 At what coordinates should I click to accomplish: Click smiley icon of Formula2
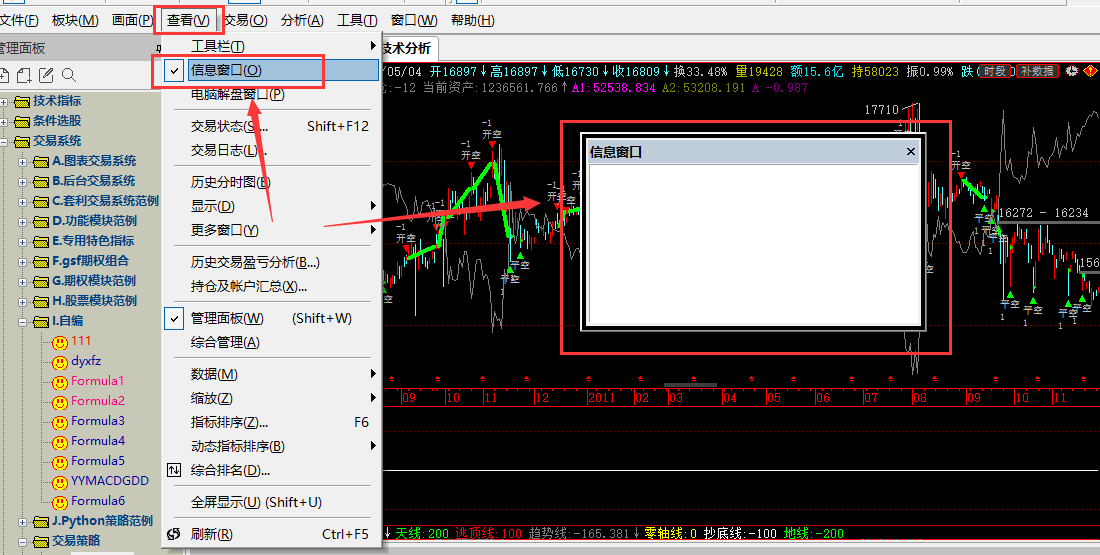[60, 403]
